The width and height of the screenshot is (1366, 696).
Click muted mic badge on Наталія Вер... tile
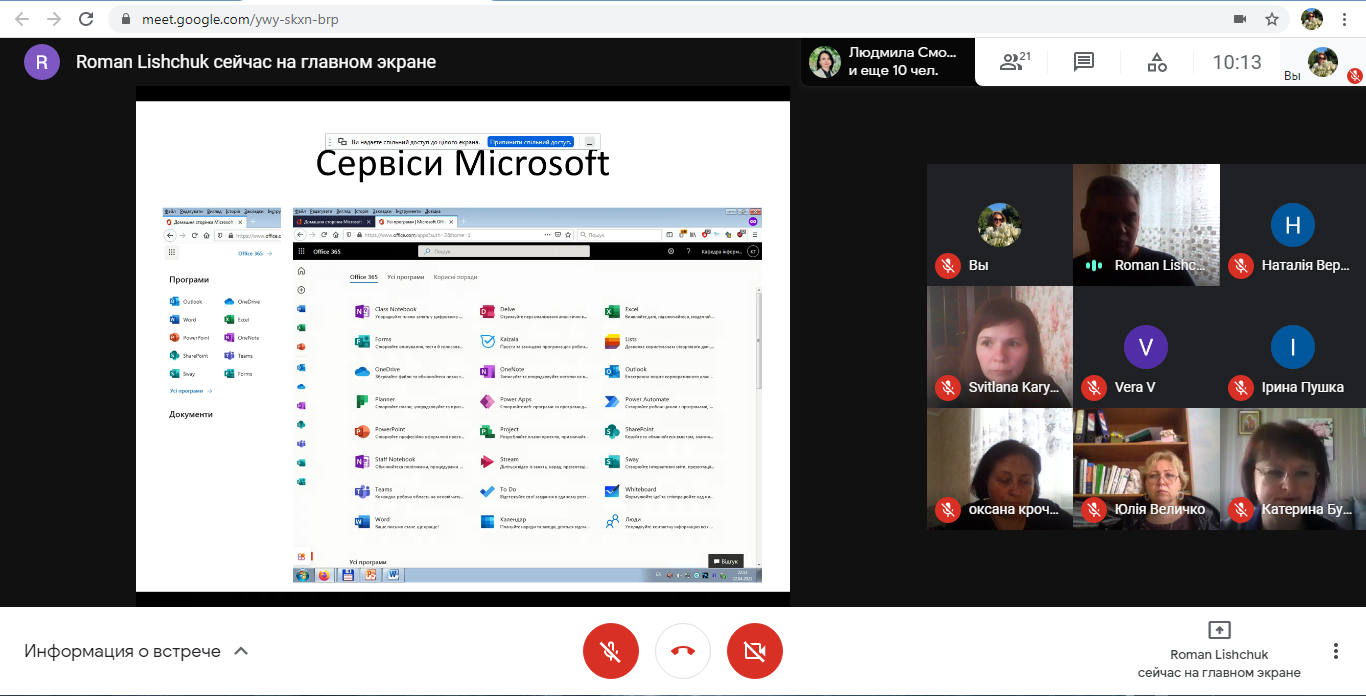pos(1241,265)
